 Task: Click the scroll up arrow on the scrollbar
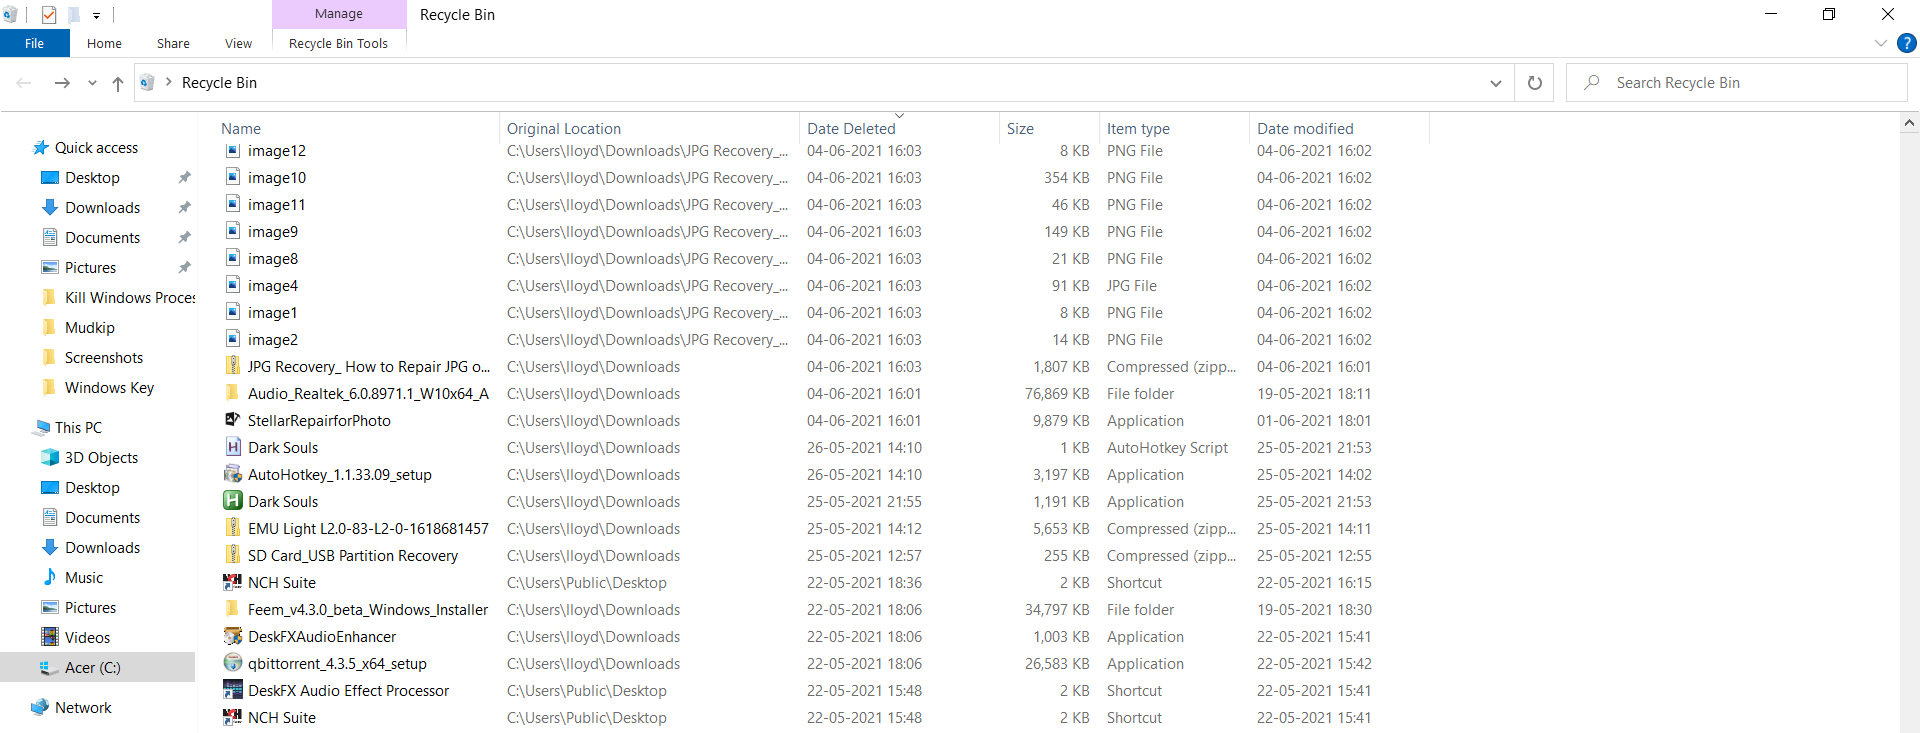pos(1909,123)
